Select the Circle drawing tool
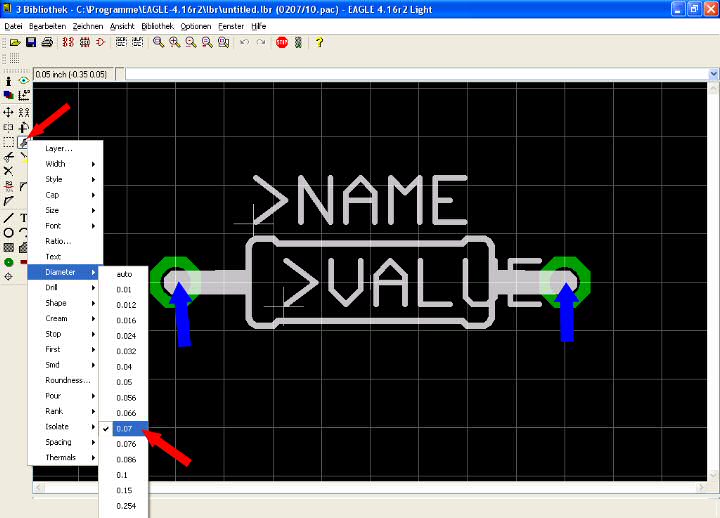The height and width of the screenshot is (518, 720). coord(9,232)
